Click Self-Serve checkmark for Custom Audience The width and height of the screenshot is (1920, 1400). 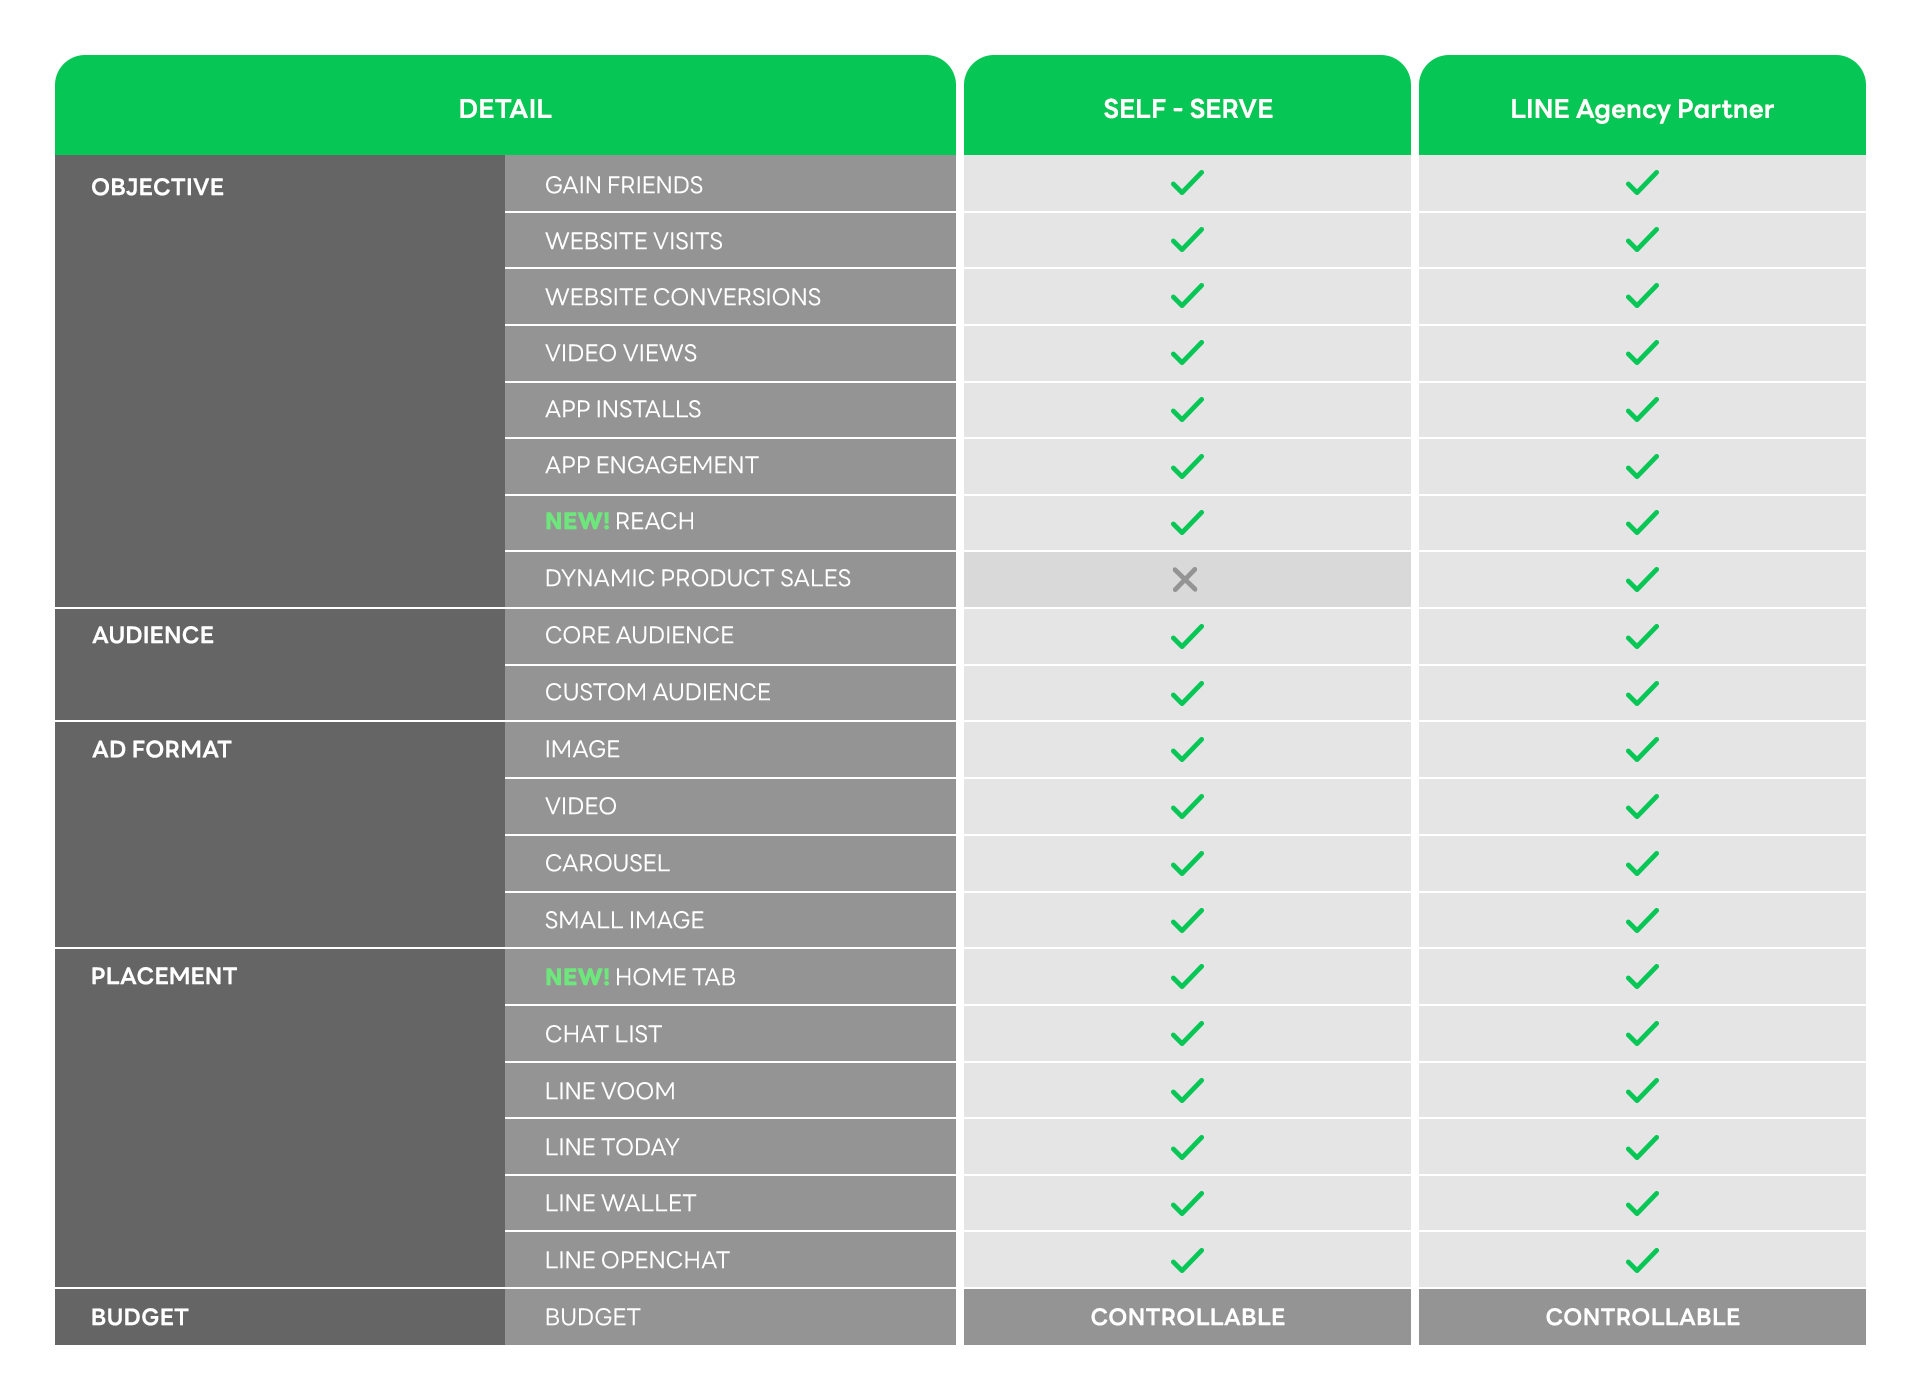(x=1187, y=693)
